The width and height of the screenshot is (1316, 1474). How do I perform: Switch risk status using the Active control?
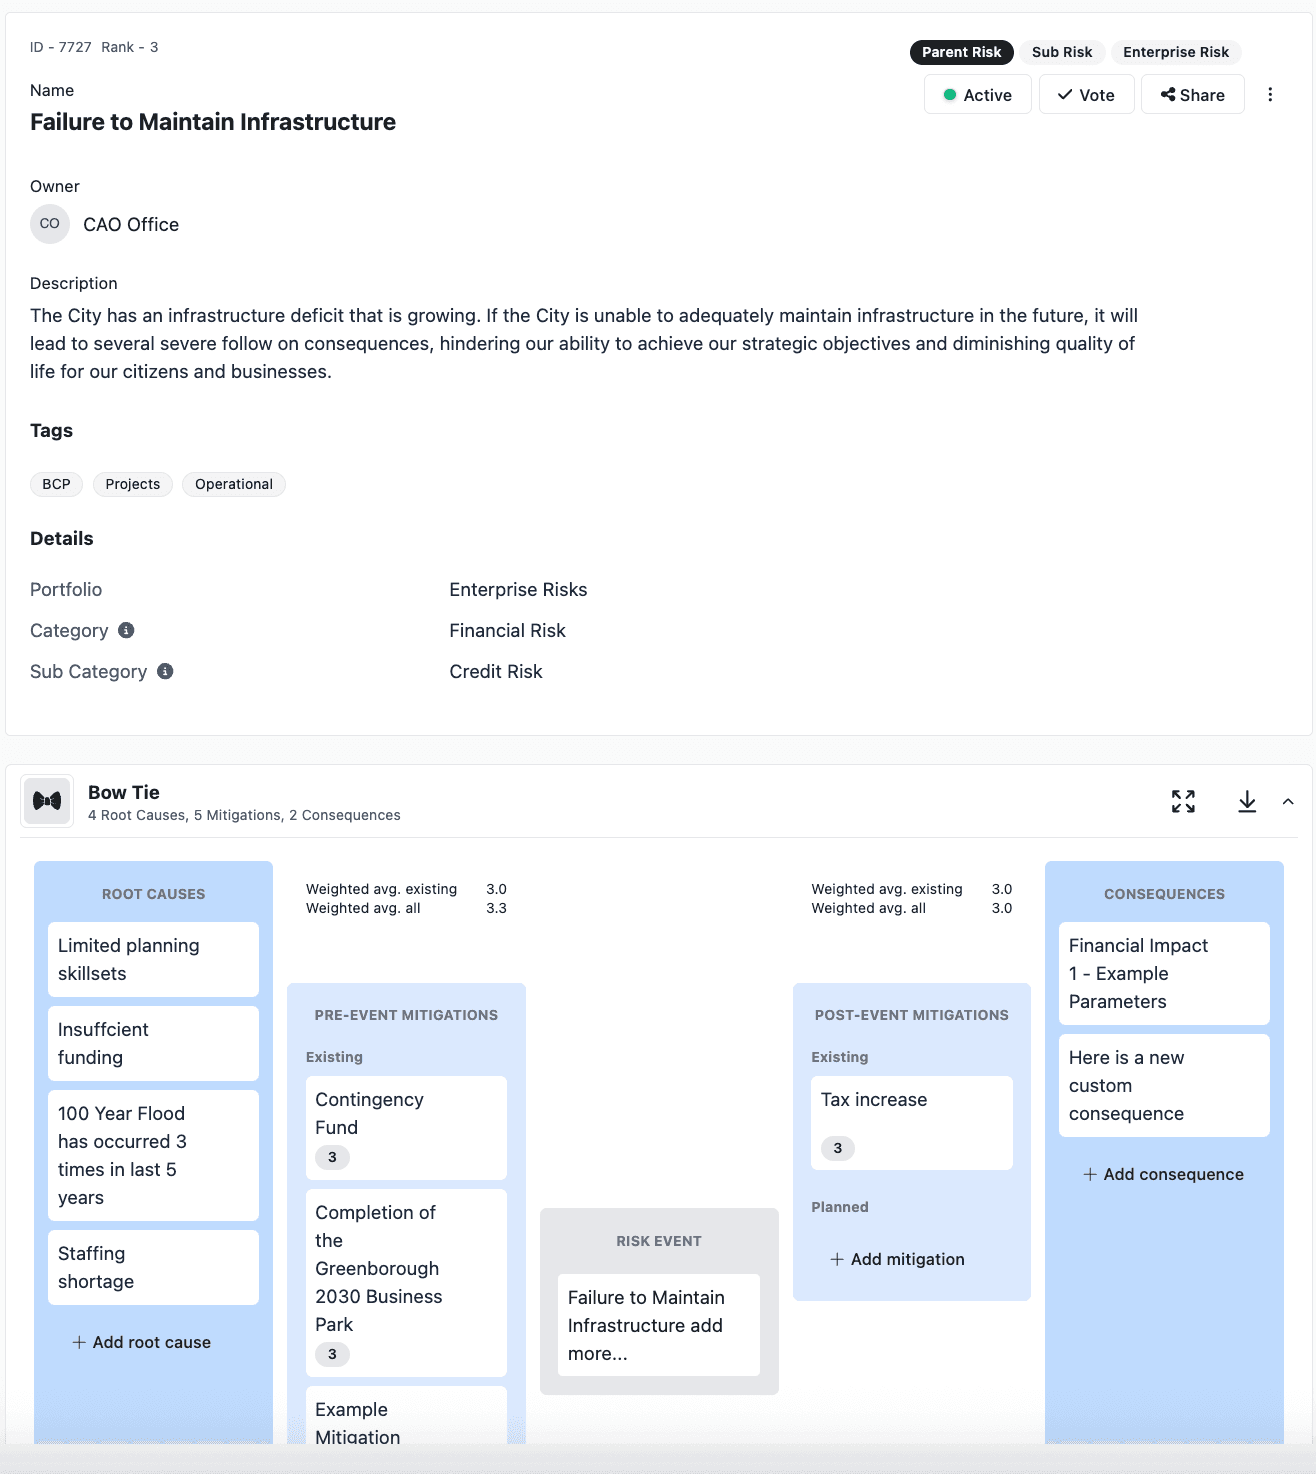pyautogui.click(x=977, y=94)
